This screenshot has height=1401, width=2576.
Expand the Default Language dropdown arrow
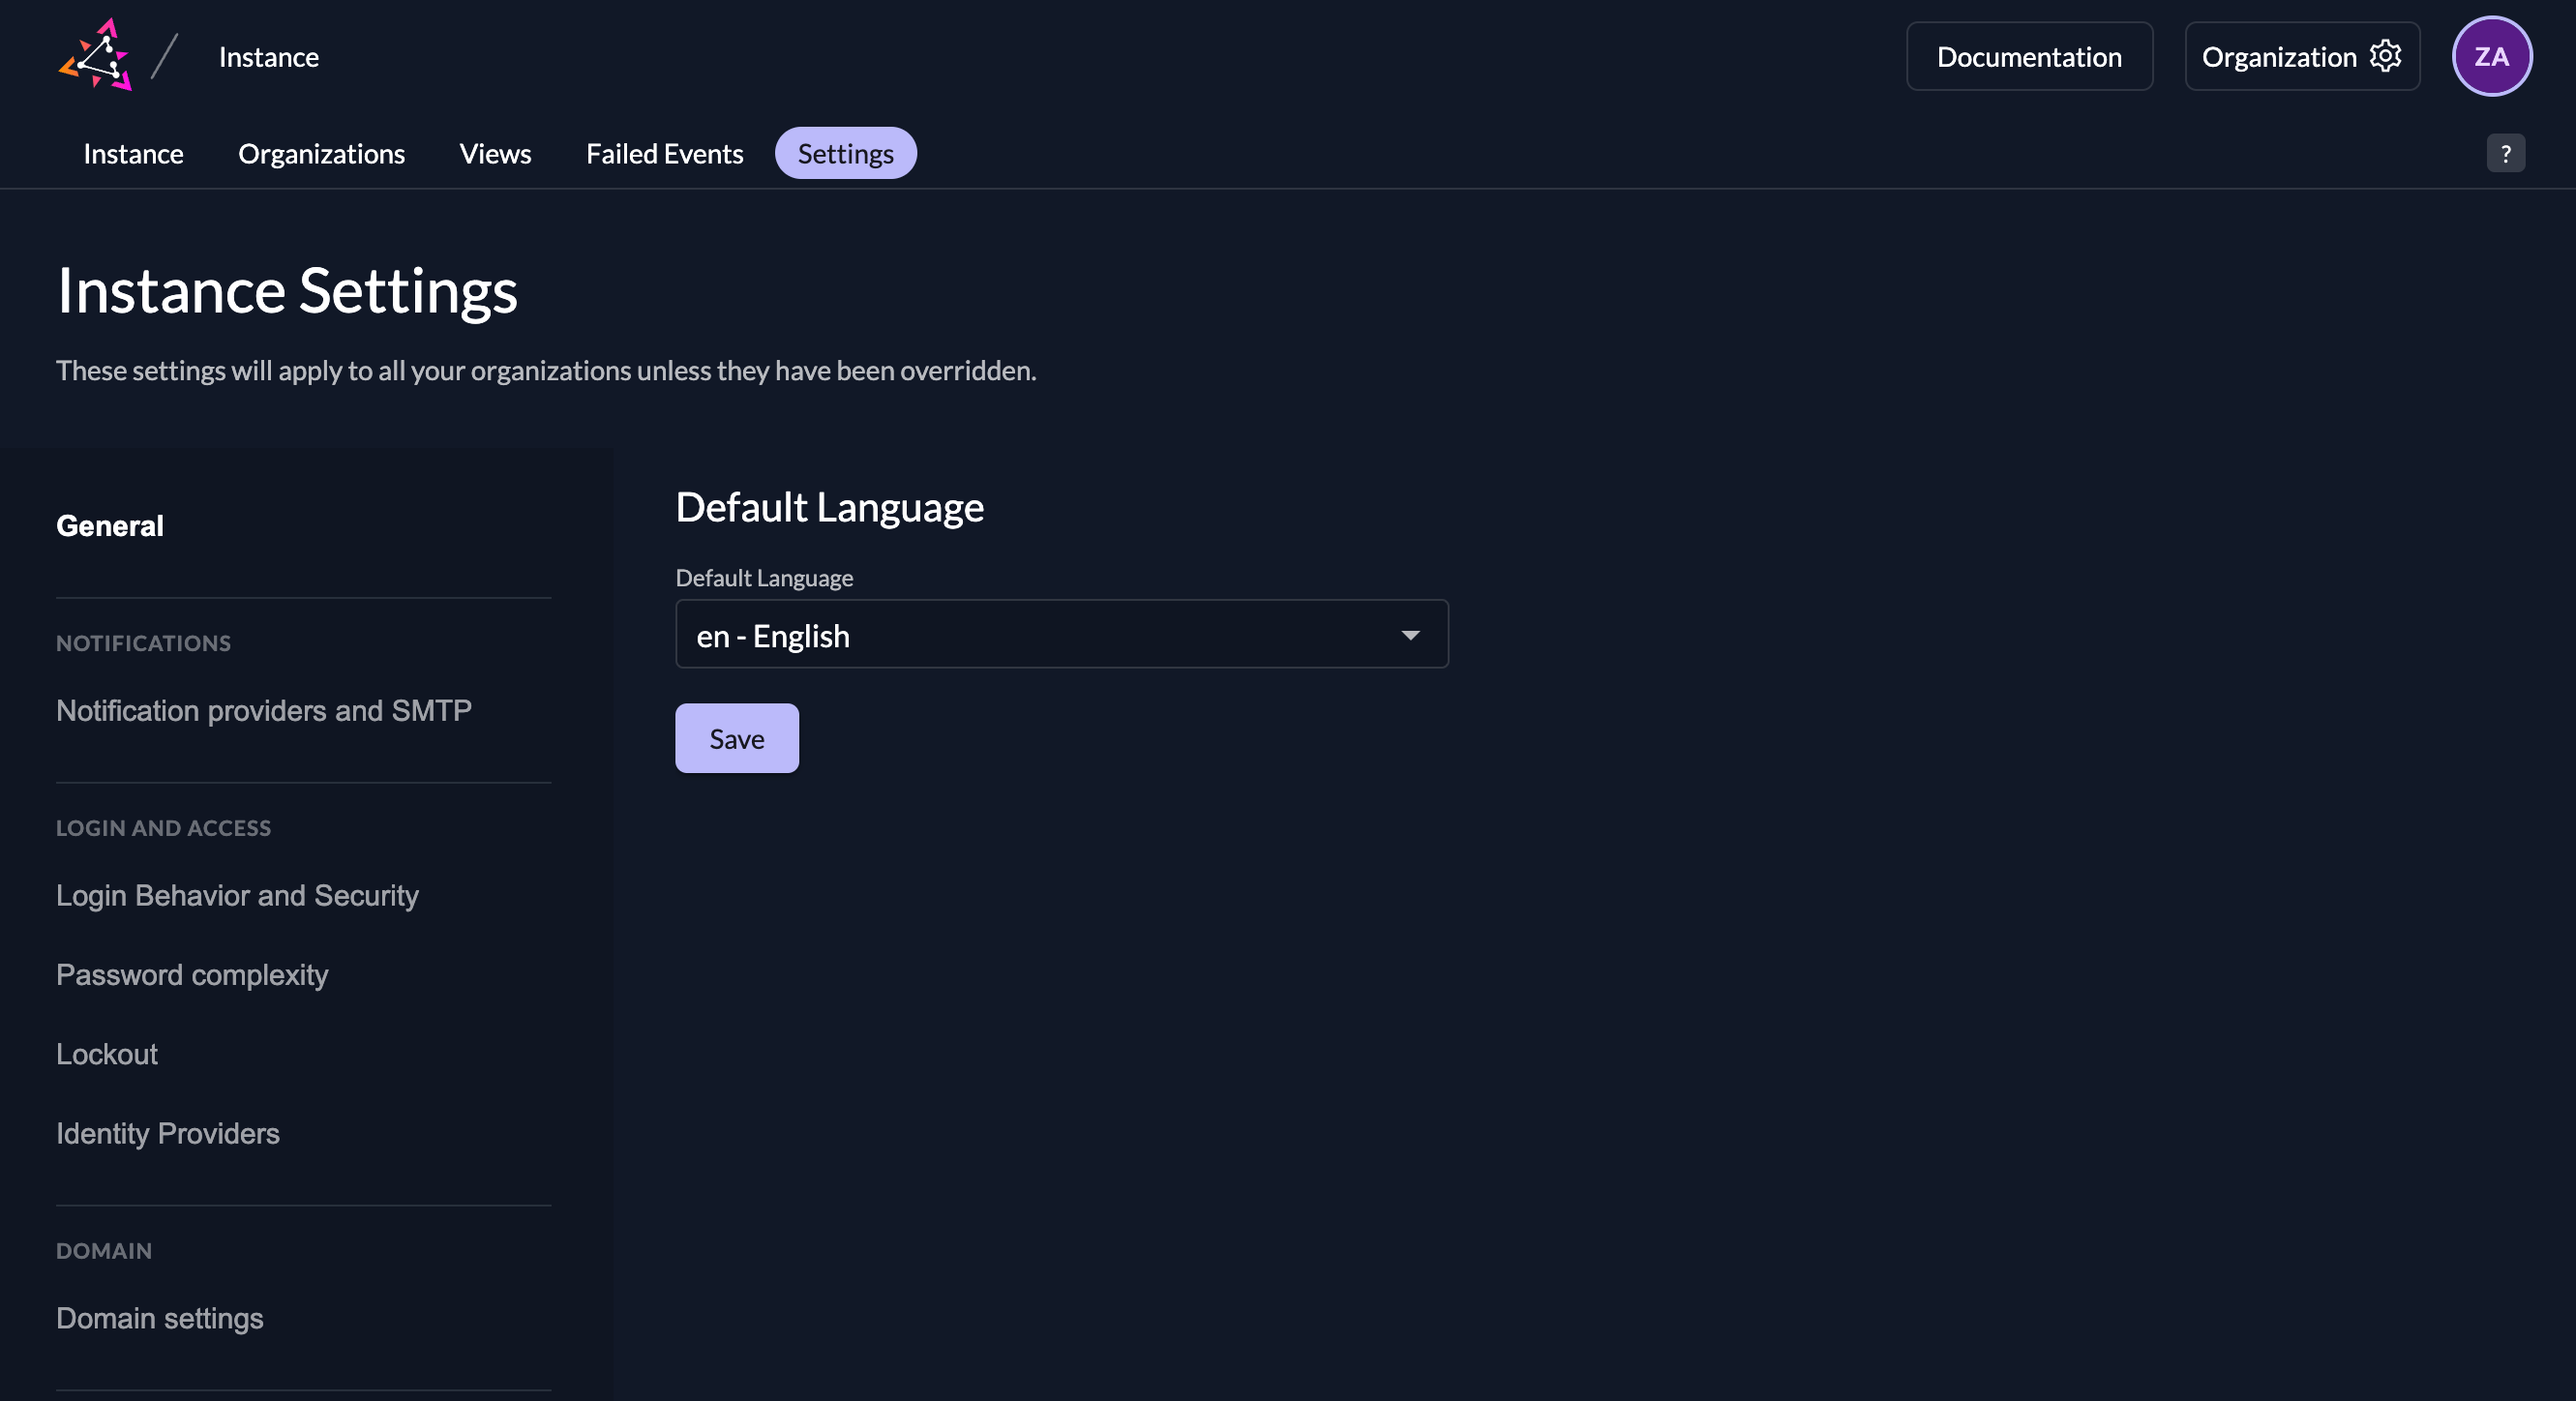(1410, 635)
